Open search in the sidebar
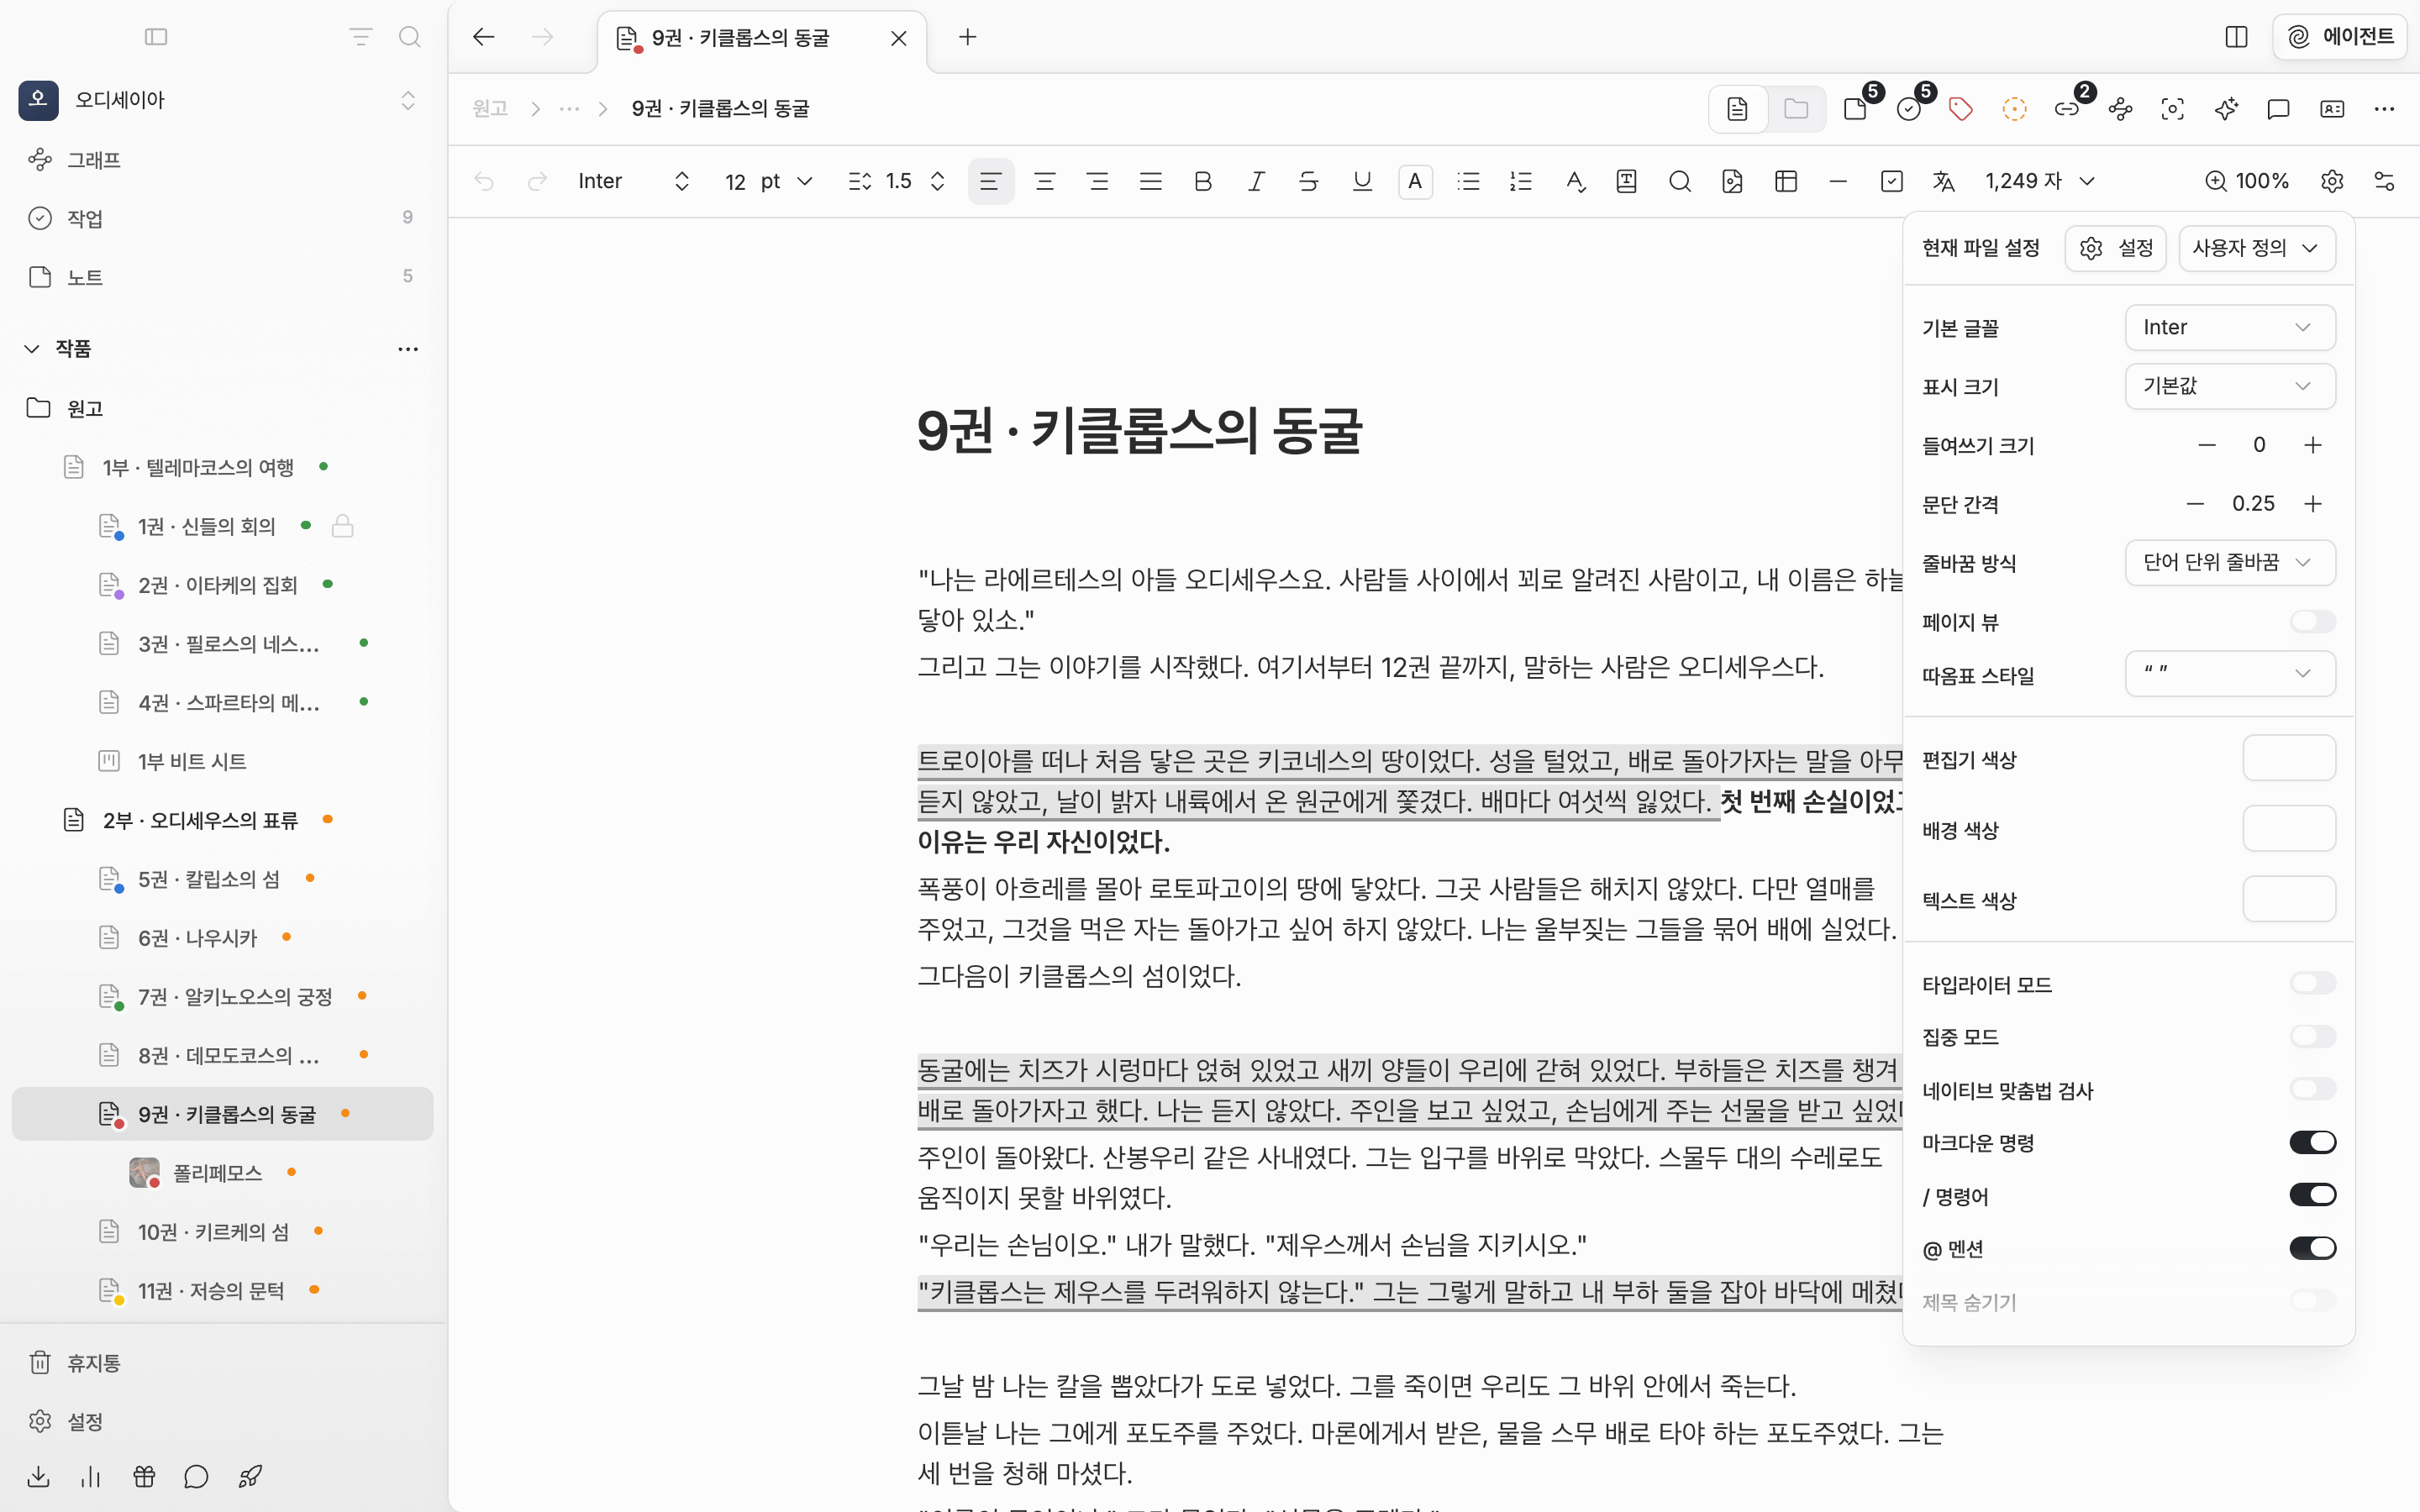This screenshot has height=1512, width=2420. pos(409,37)
